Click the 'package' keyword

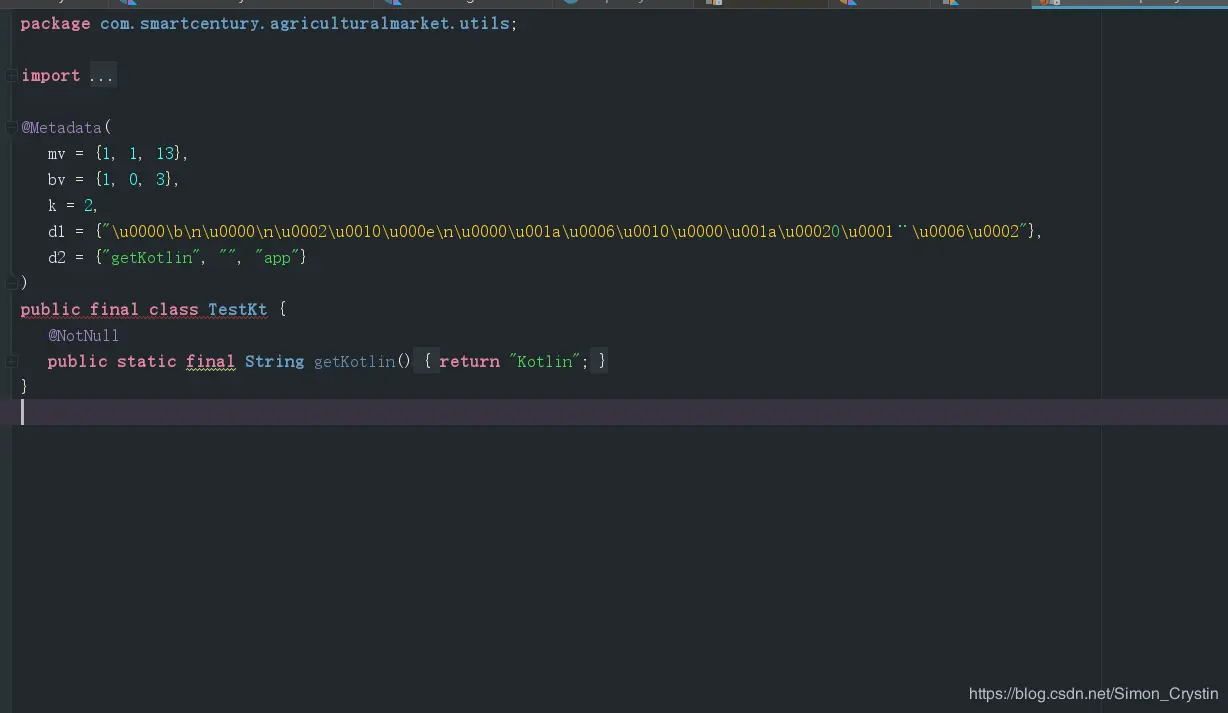[x=55, y=24]
